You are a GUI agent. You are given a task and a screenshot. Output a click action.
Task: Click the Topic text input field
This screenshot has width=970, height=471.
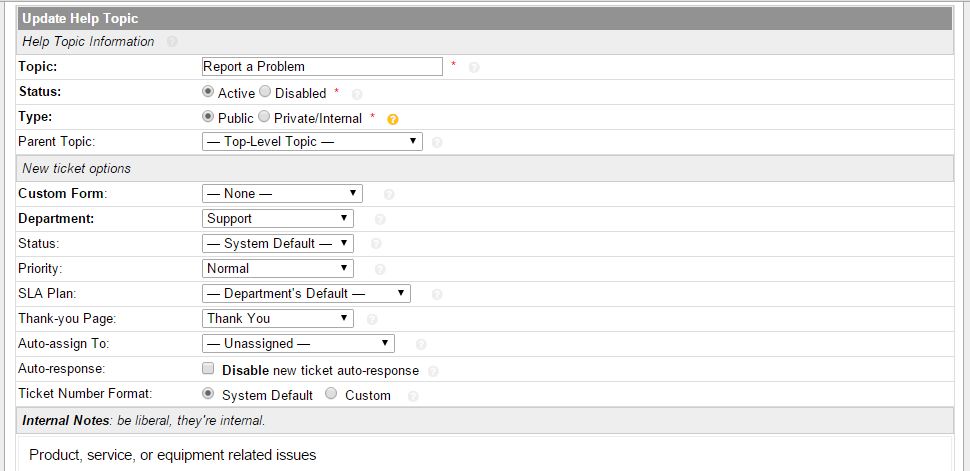tap(321, 67)
